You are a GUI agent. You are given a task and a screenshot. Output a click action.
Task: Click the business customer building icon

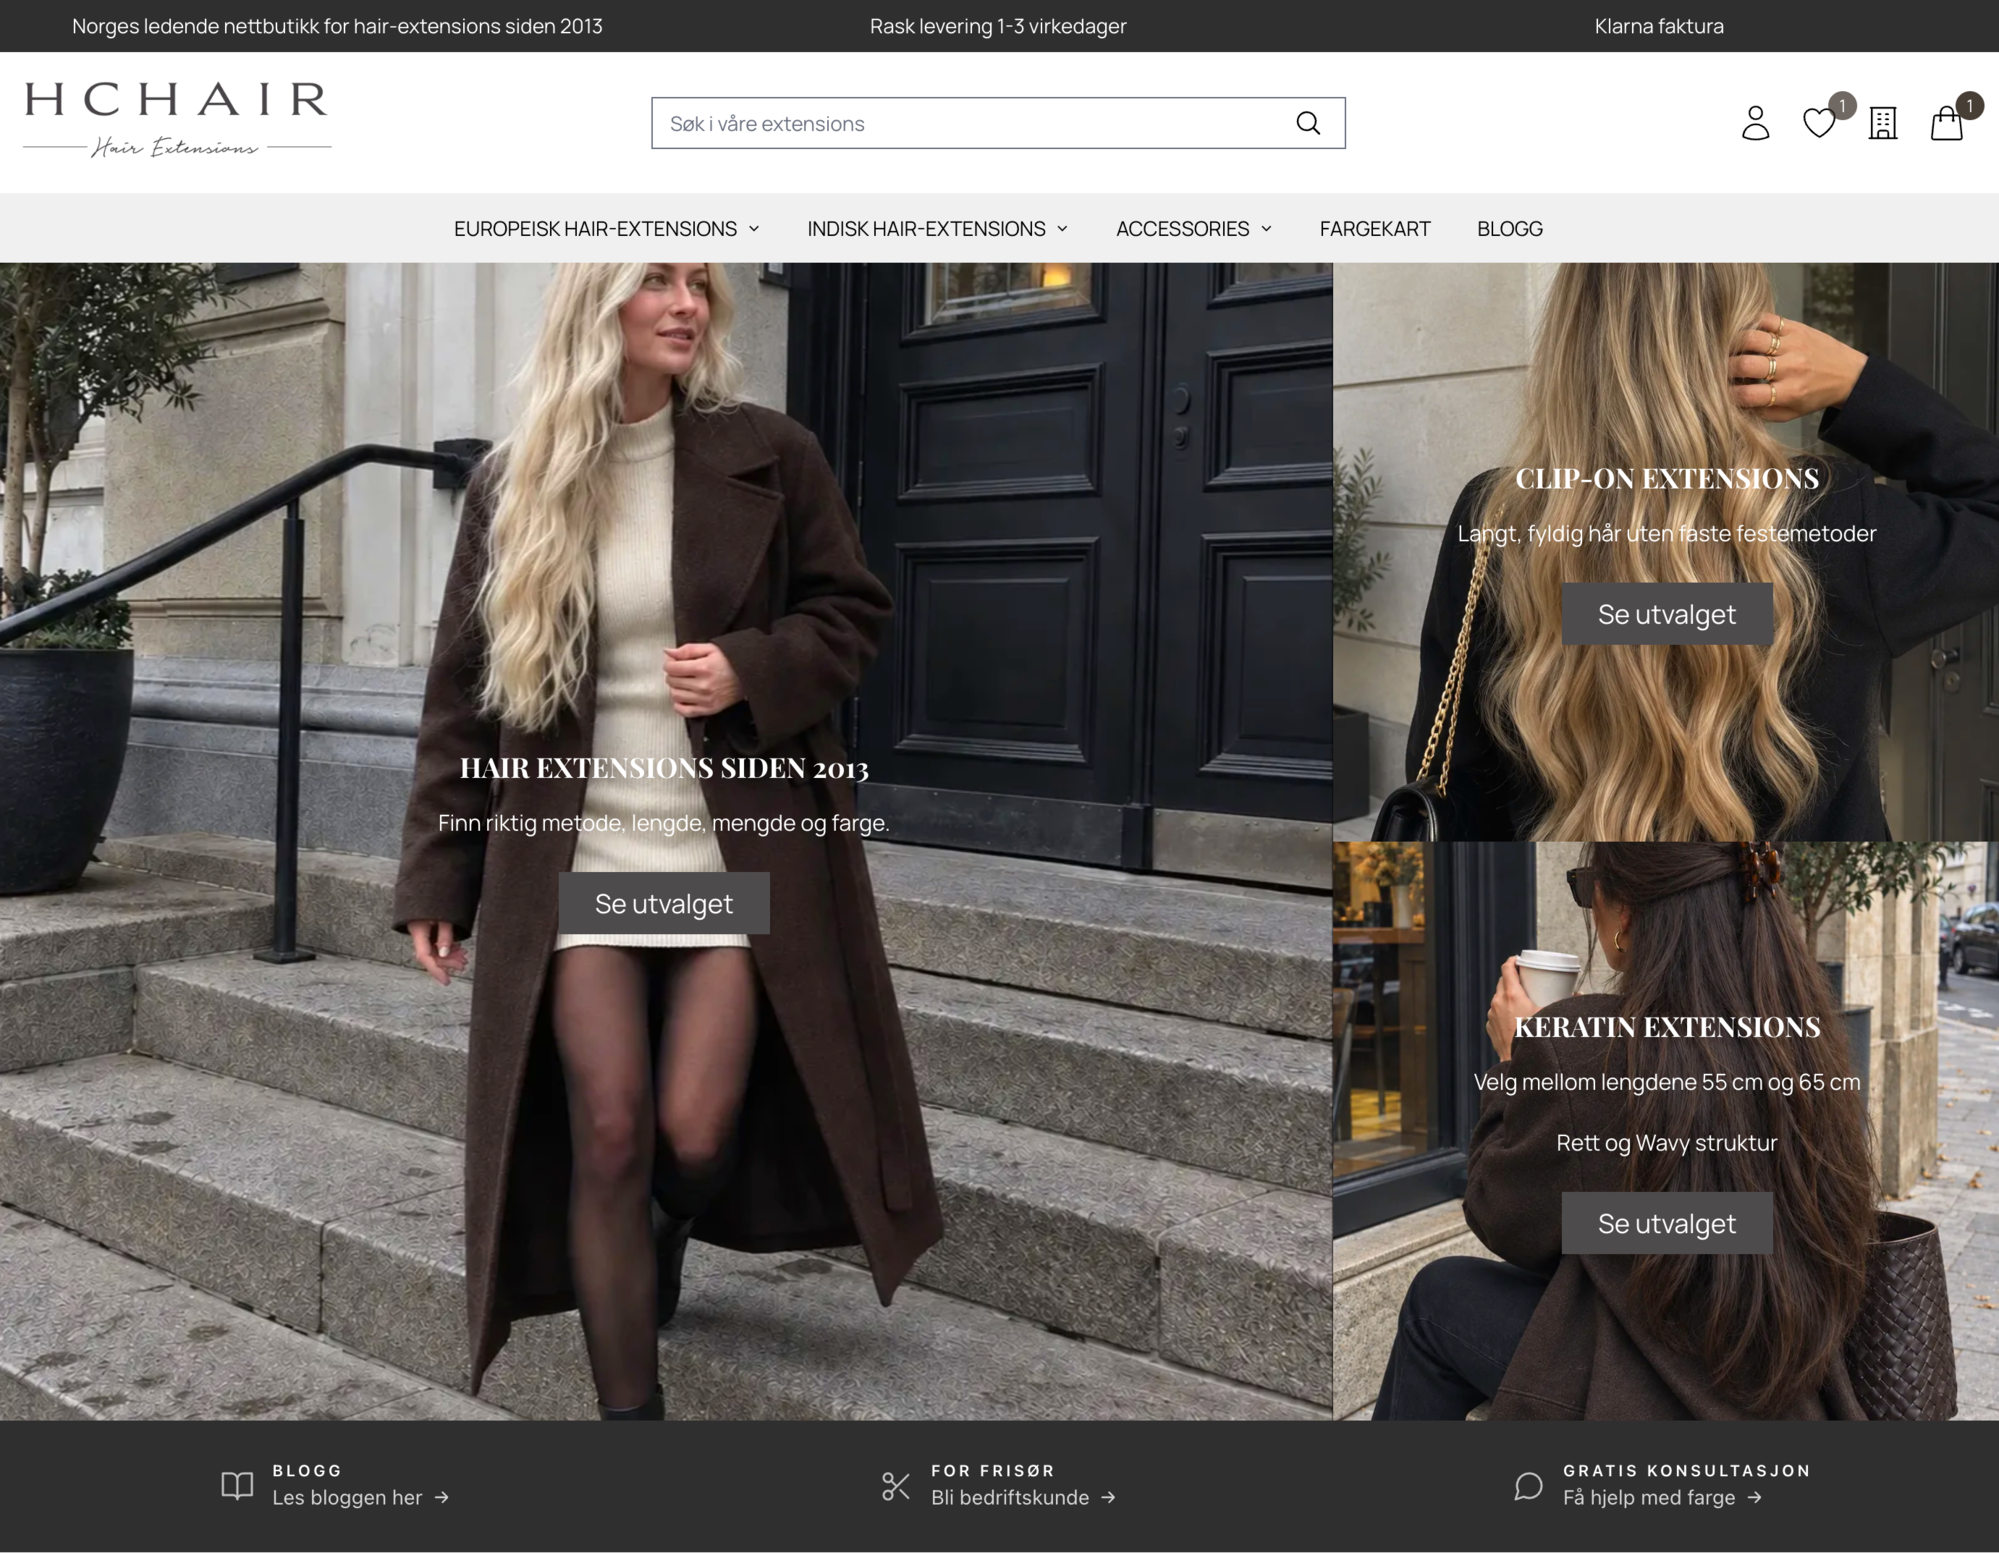coord(1883,123)
